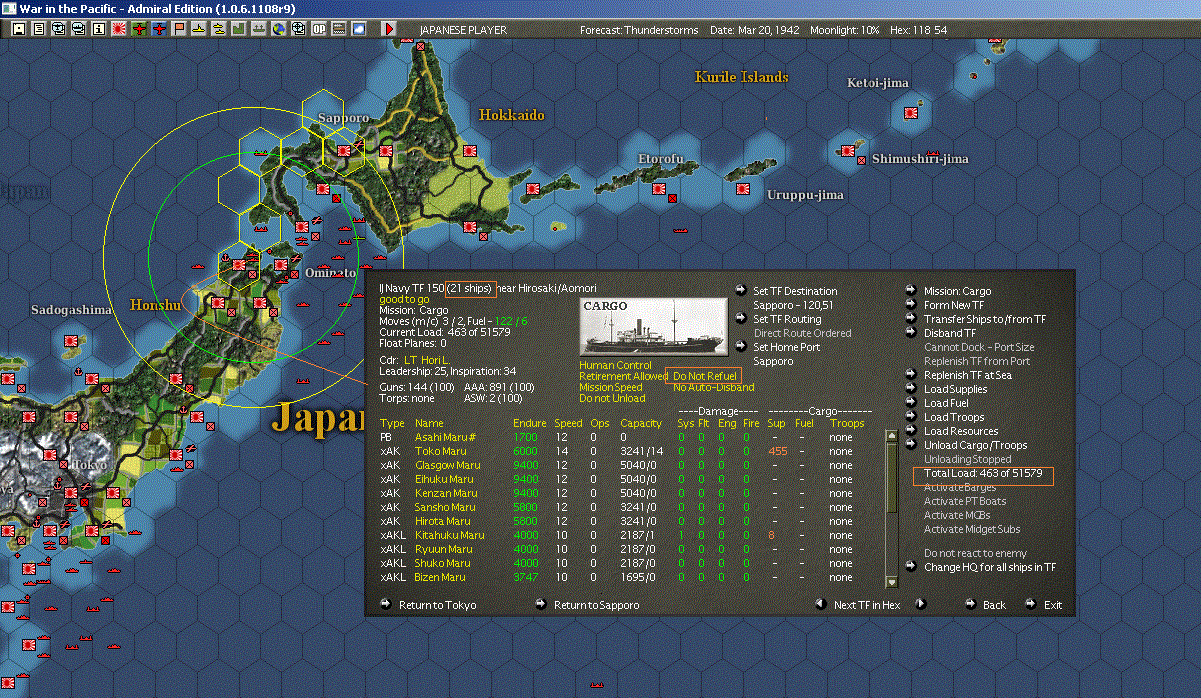Click the arrow beside Set TF Destination

pos(741,291)
